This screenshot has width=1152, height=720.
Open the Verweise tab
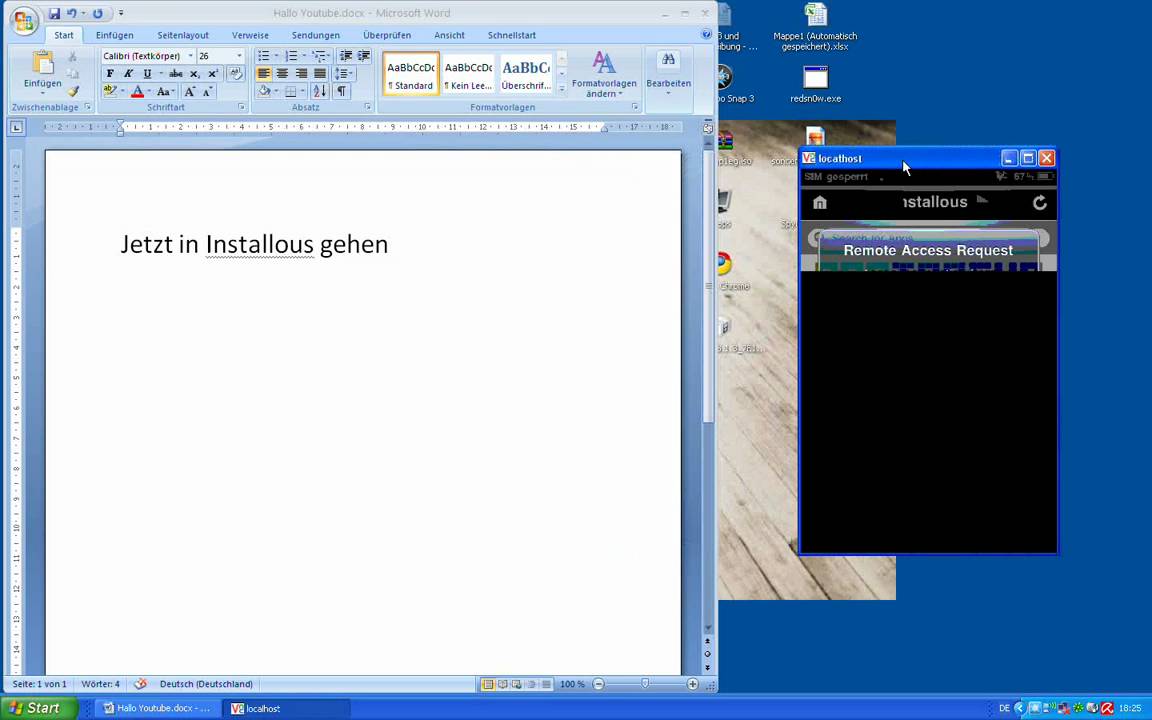251,35
